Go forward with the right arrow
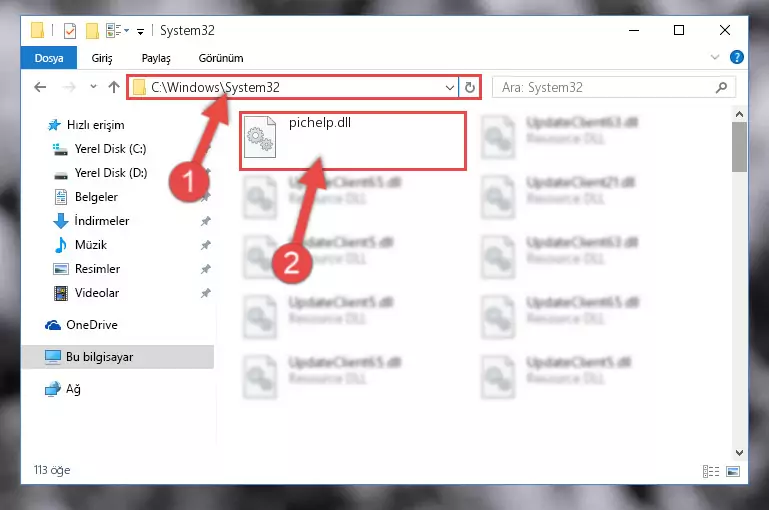 [69, 87]
